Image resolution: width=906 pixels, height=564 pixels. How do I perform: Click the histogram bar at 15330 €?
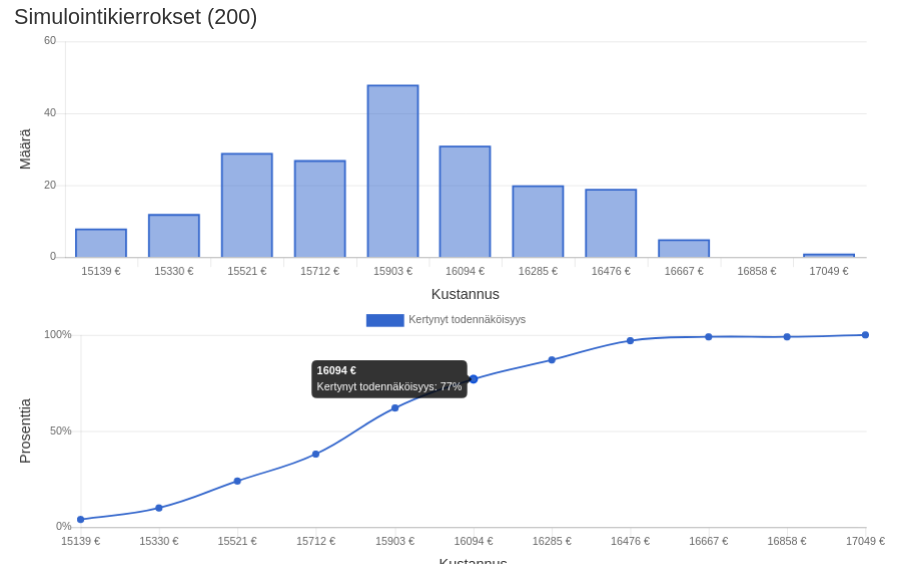174,236
